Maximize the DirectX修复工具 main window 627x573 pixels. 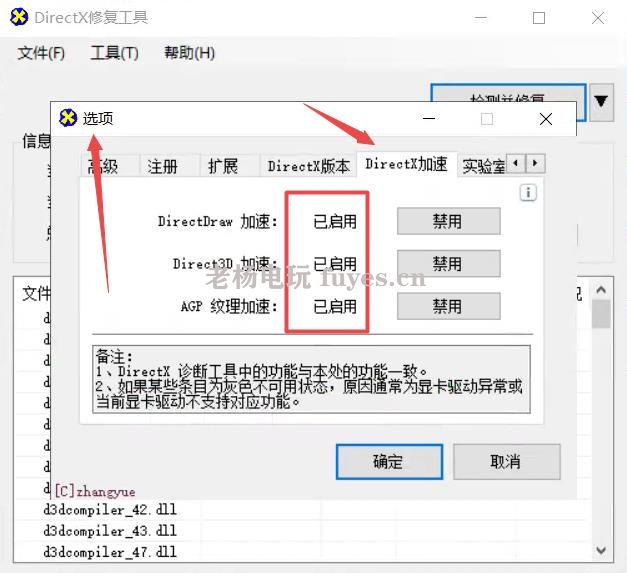[539, 18]
